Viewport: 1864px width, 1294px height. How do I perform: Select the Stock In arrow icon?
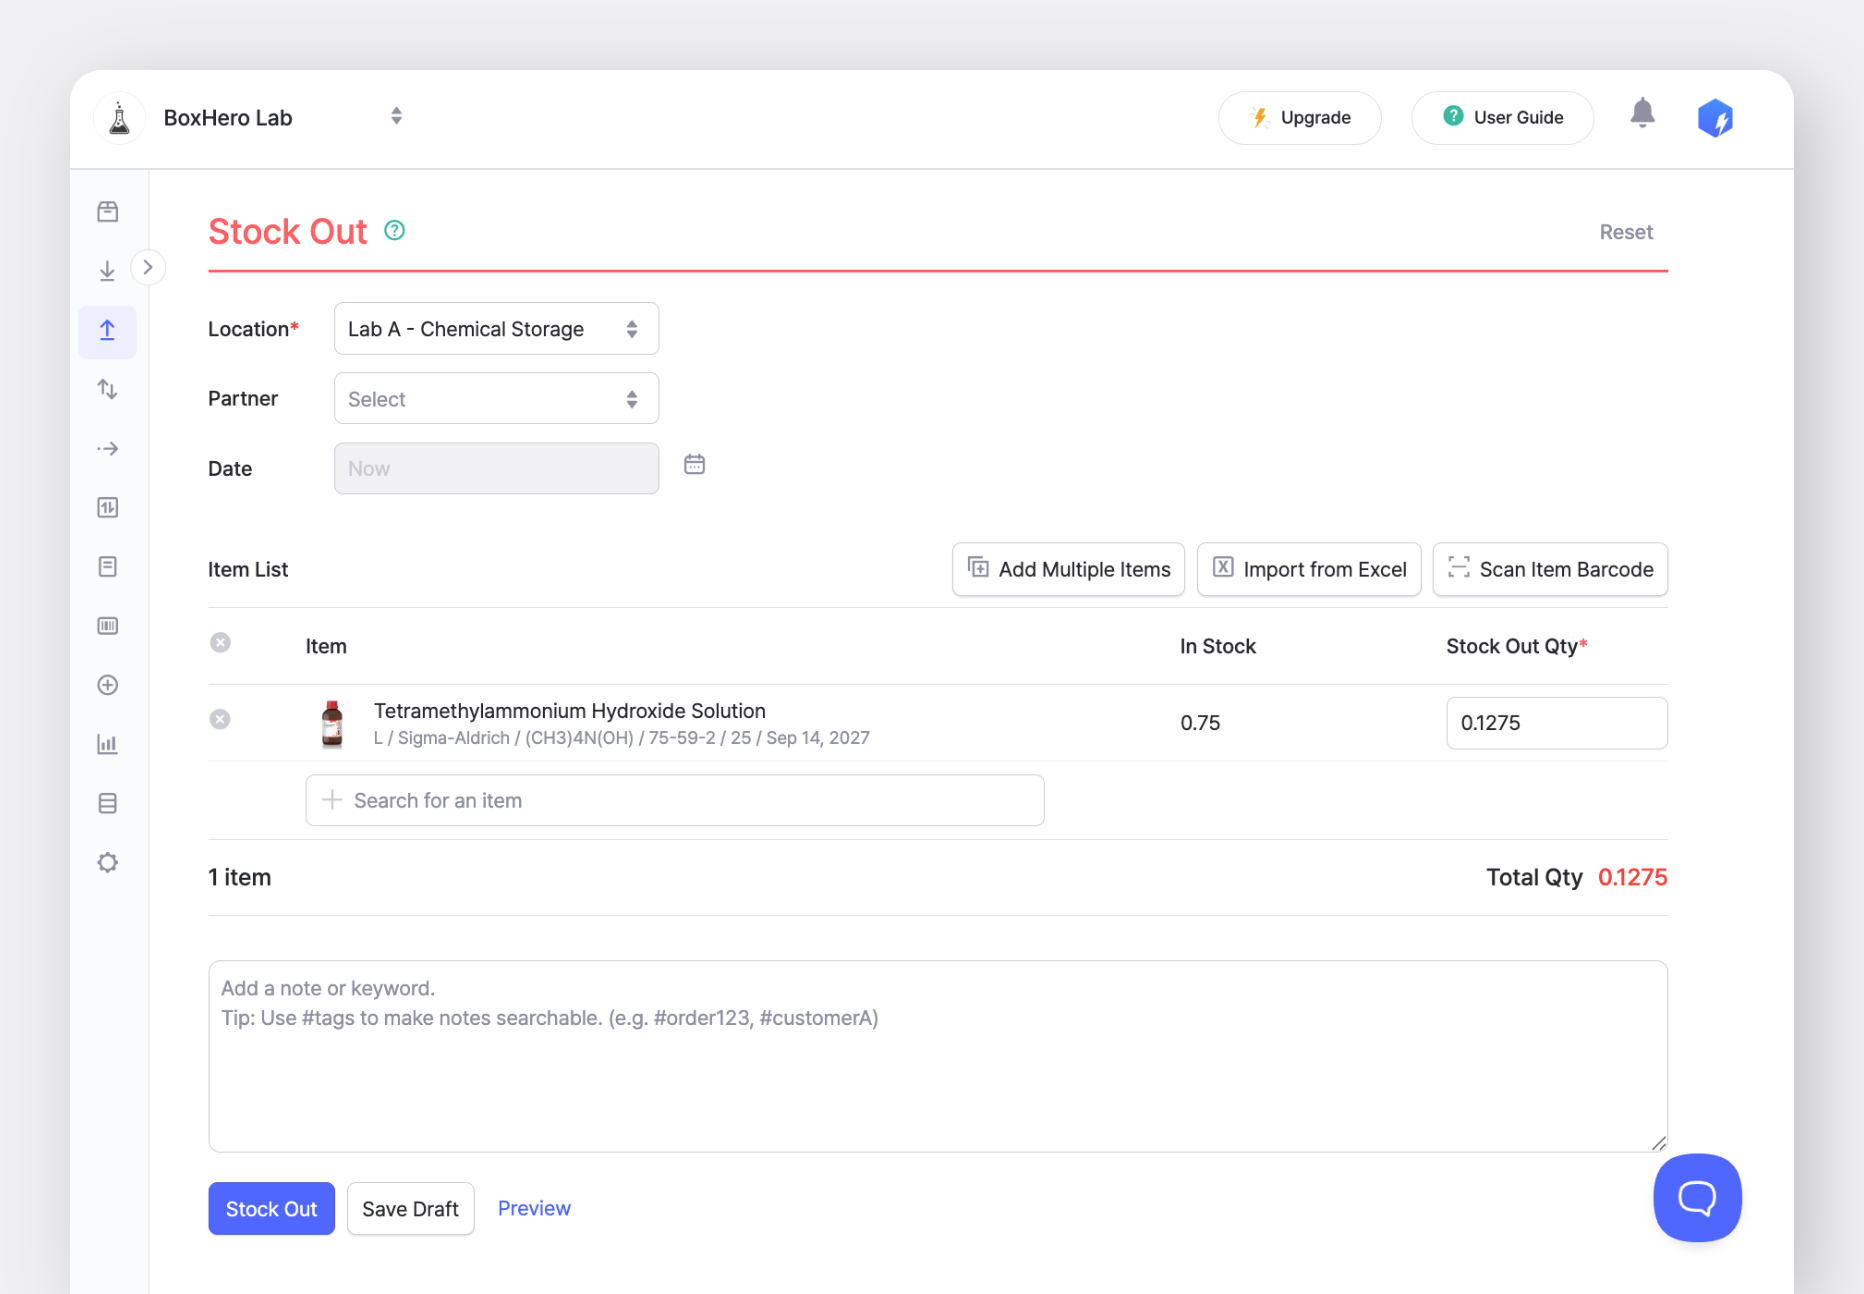pos(107,270)
